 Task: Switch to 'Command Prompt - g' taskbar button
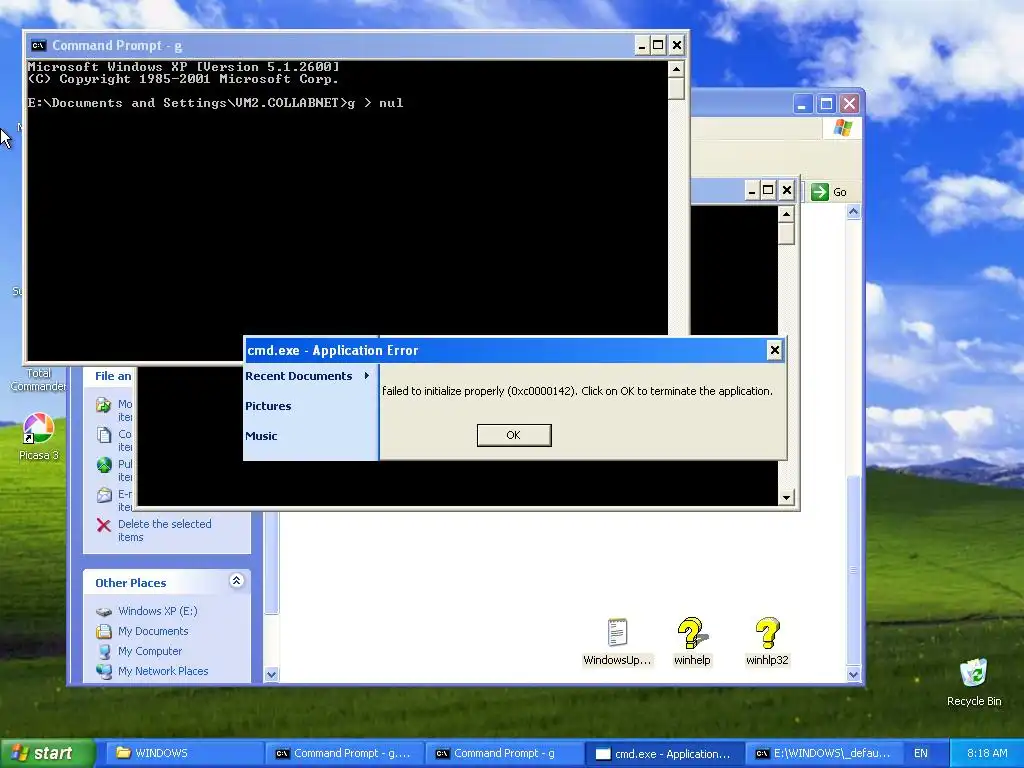pyautogui.click(x=505, y=754)
